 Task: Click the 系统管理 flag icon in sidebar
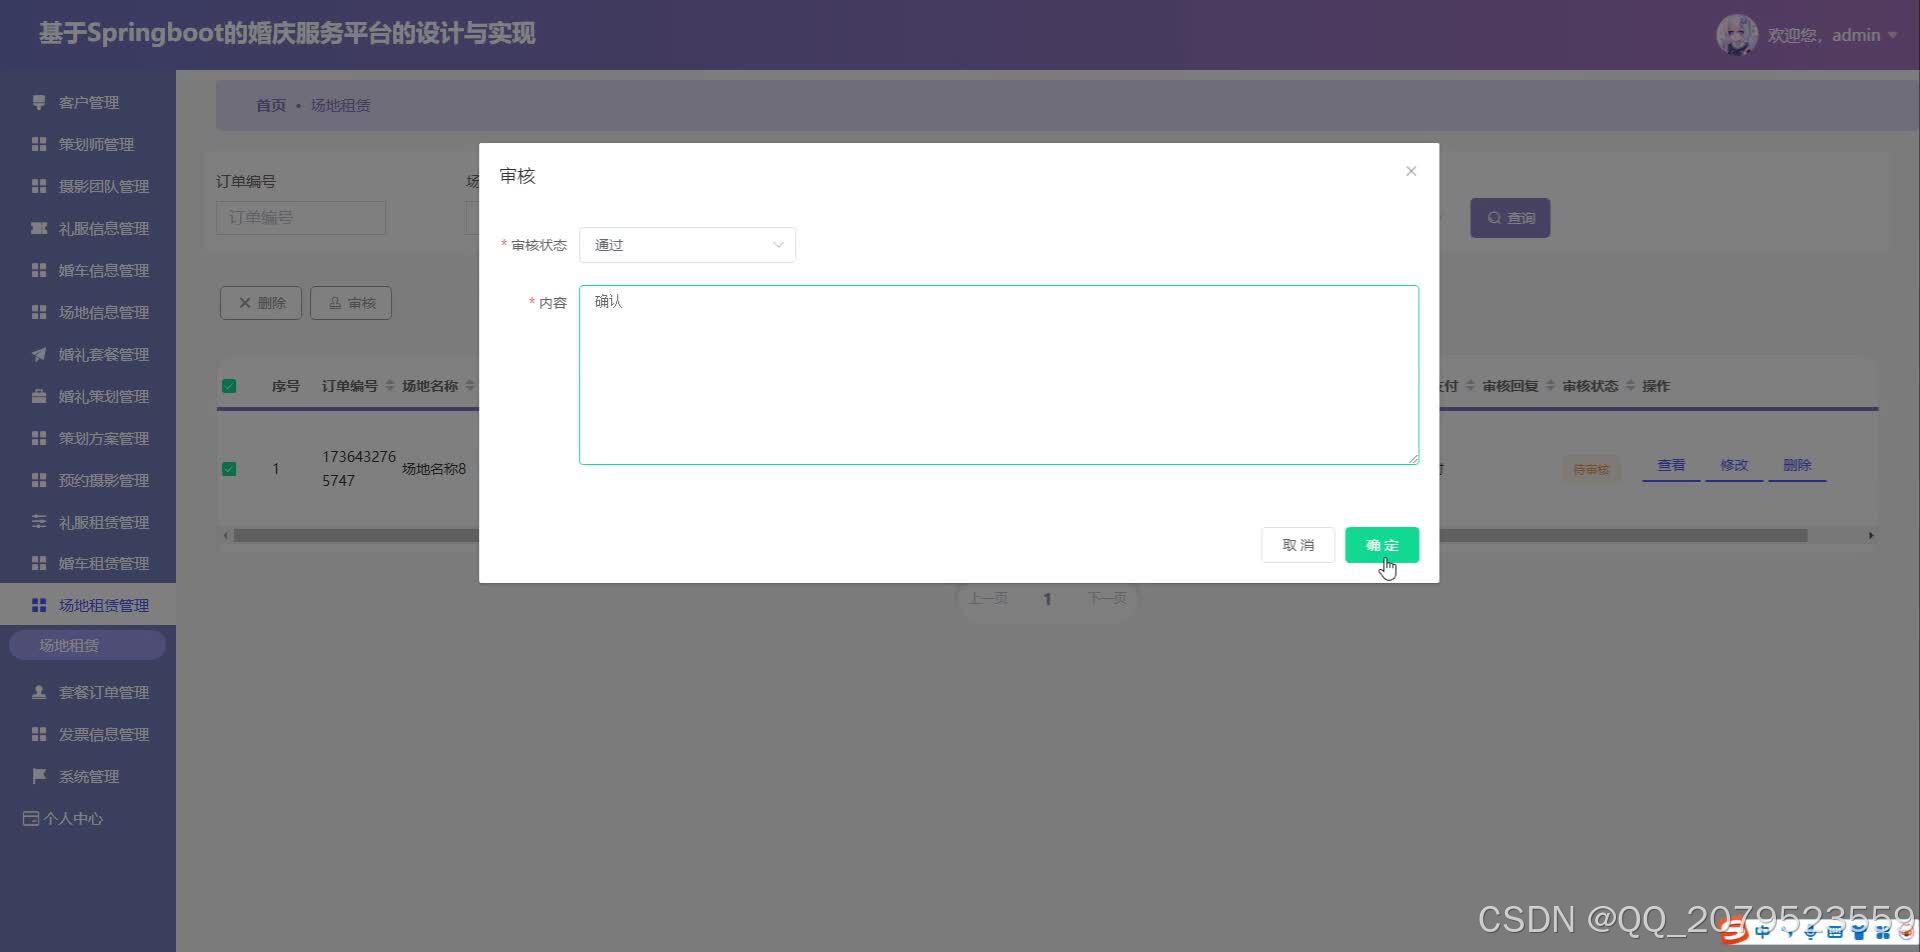[x=38, y=775]
